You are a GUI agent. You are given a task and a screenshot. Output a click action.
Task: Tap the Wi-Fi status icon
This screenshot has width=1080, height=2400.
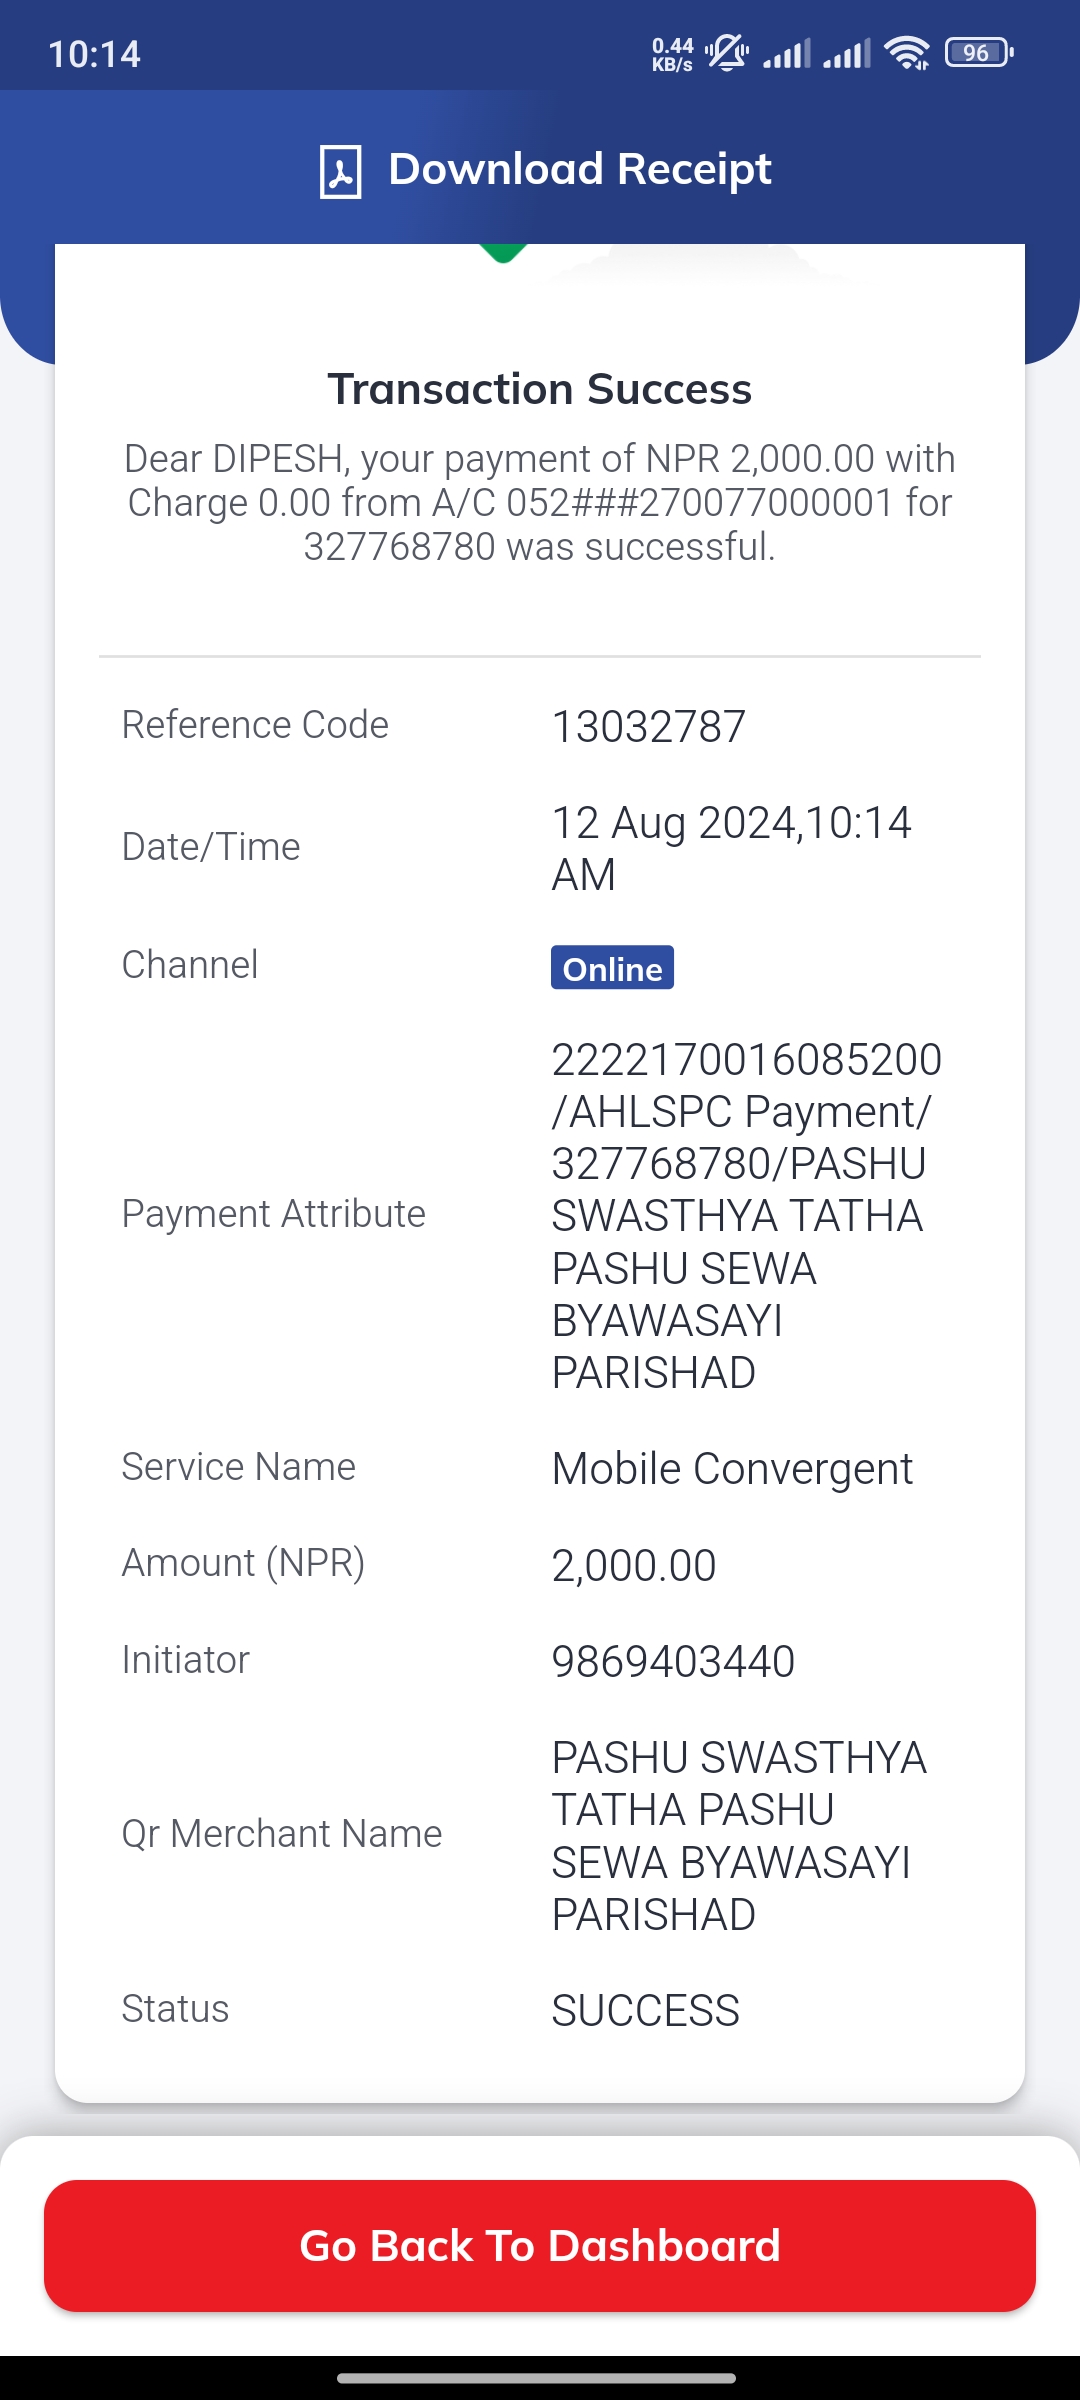[907, 52]
